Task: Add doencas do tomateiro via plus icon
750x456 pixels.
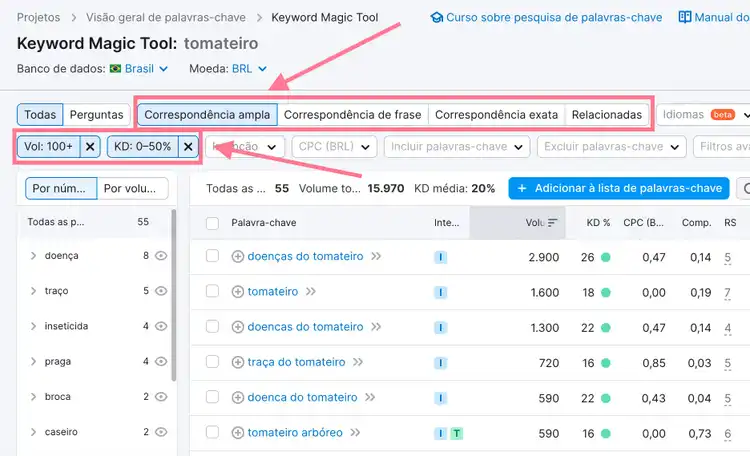Action: [238, 327]
